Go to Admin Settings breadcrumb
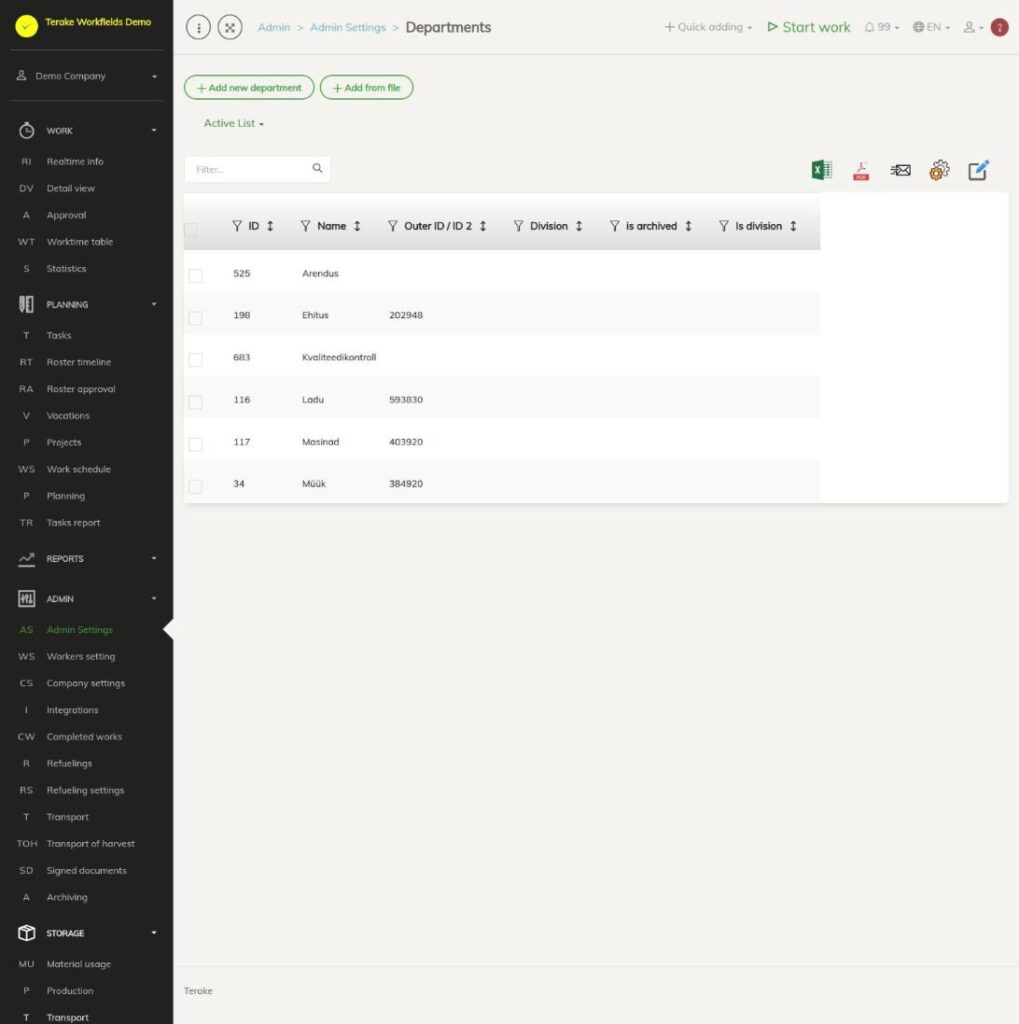This screenshot has width=1019, height=1024. [x=348, y=27]
